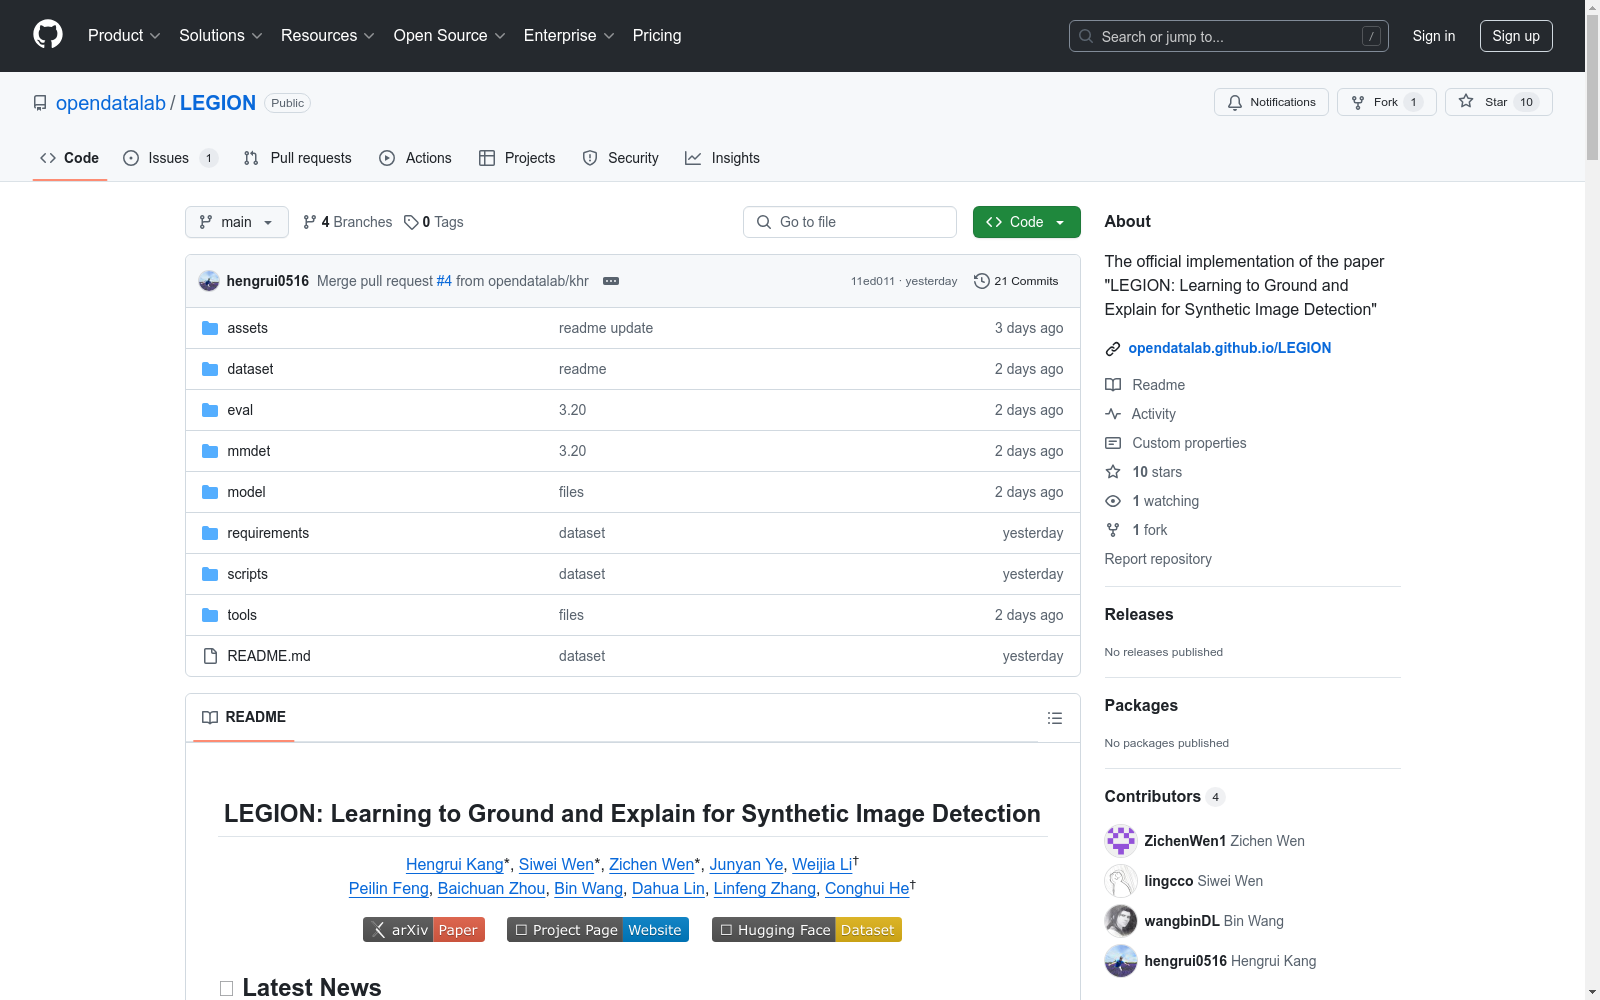The height and width of the screenshot is (1000, 1600).
Task: Click the eye icon beside 1 watching
Action: point(1113,501)
